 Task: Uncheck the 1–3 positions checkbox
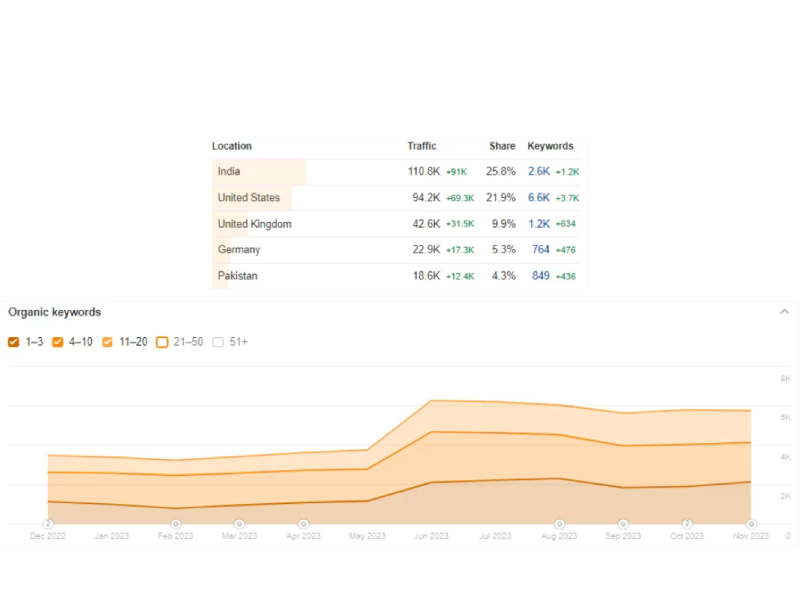click(14, 342)
